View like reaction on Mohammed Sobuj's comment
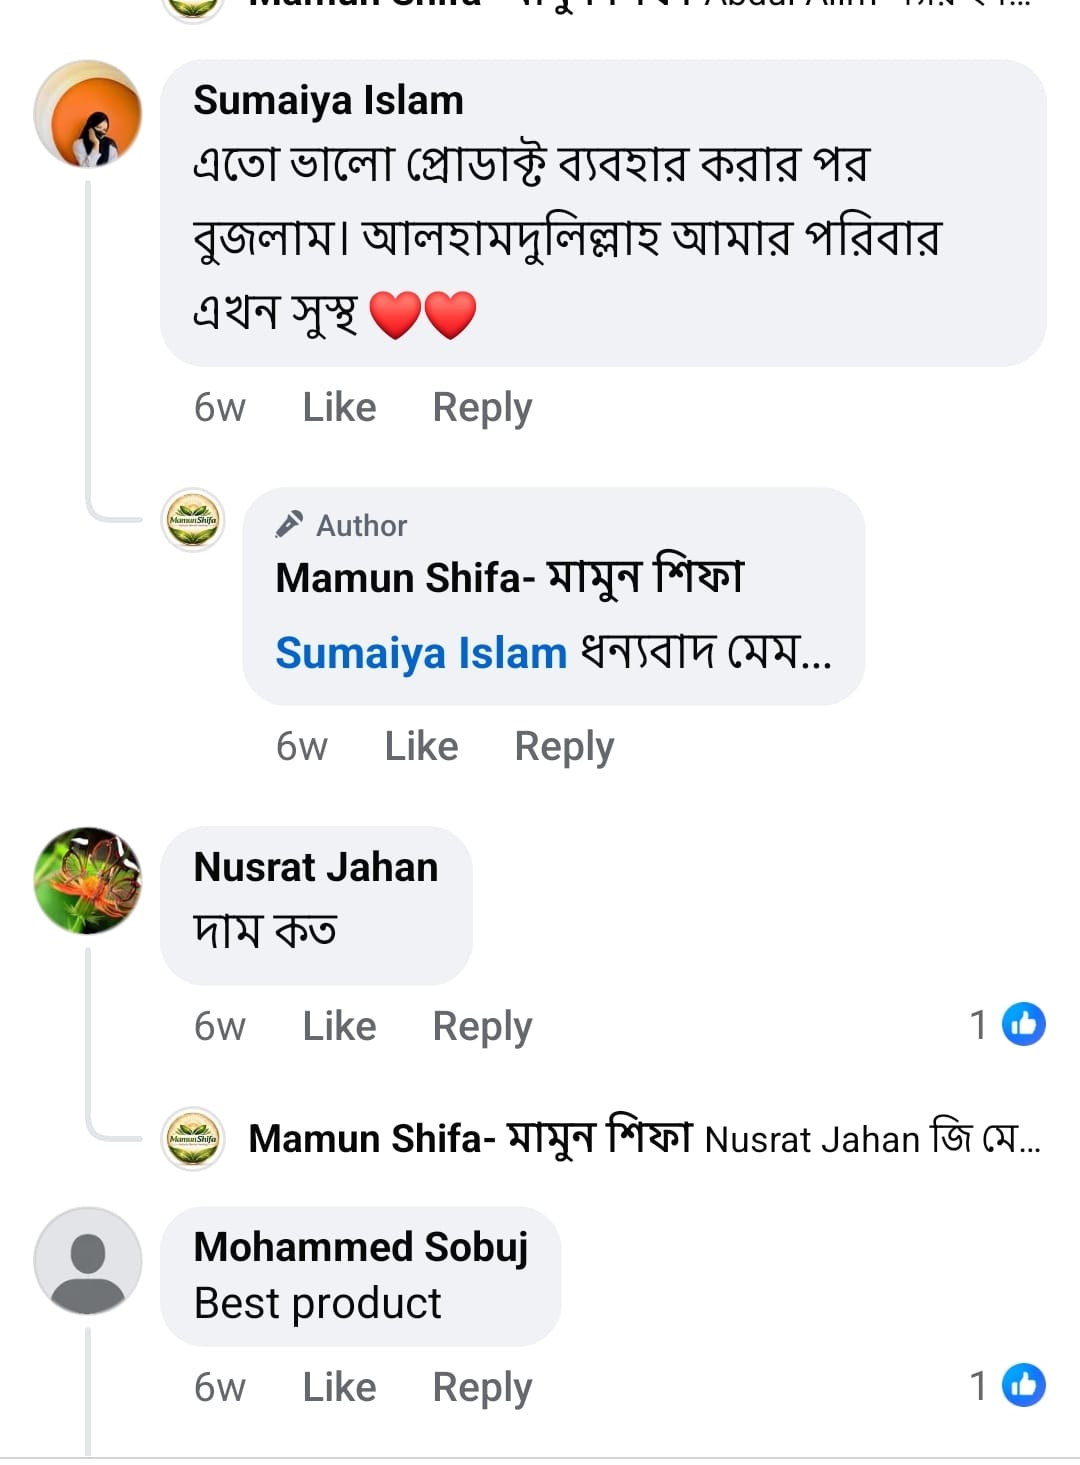This screenshot has height=1465, width=1080. 1022,1386
